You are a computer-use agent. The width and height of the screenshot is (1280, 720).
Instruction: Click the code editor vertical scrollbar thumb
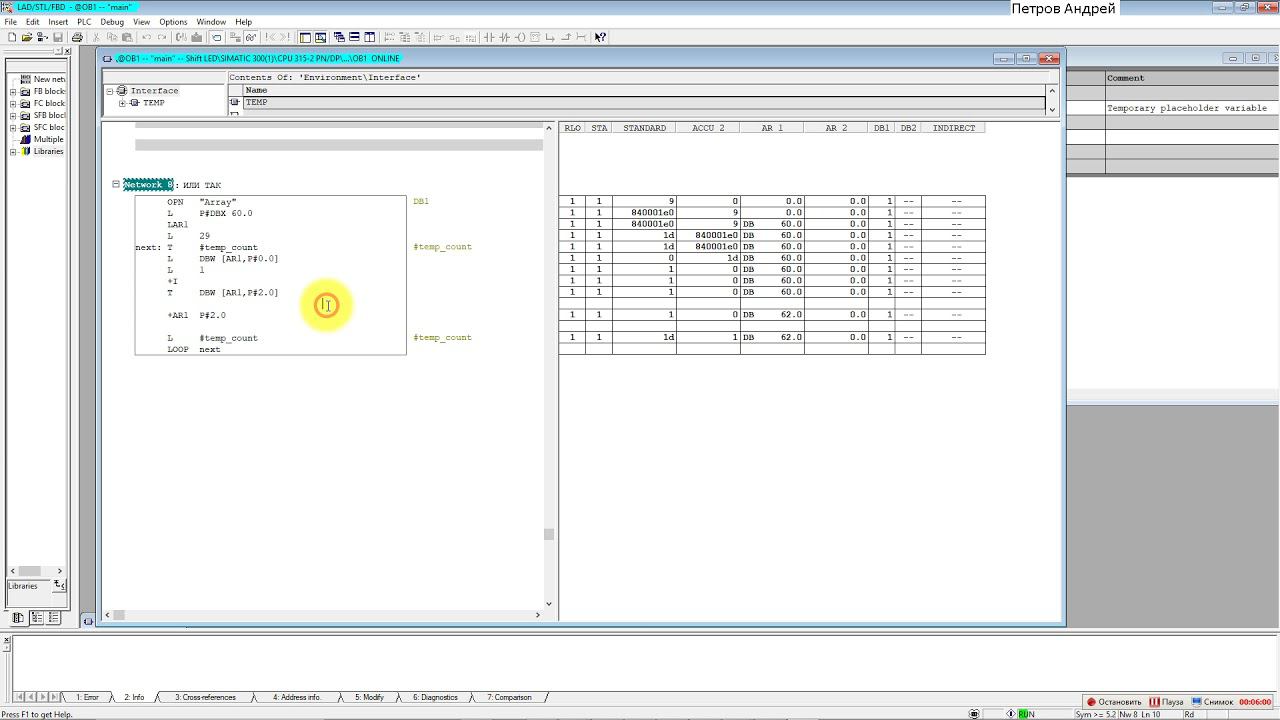pos(548,534)
